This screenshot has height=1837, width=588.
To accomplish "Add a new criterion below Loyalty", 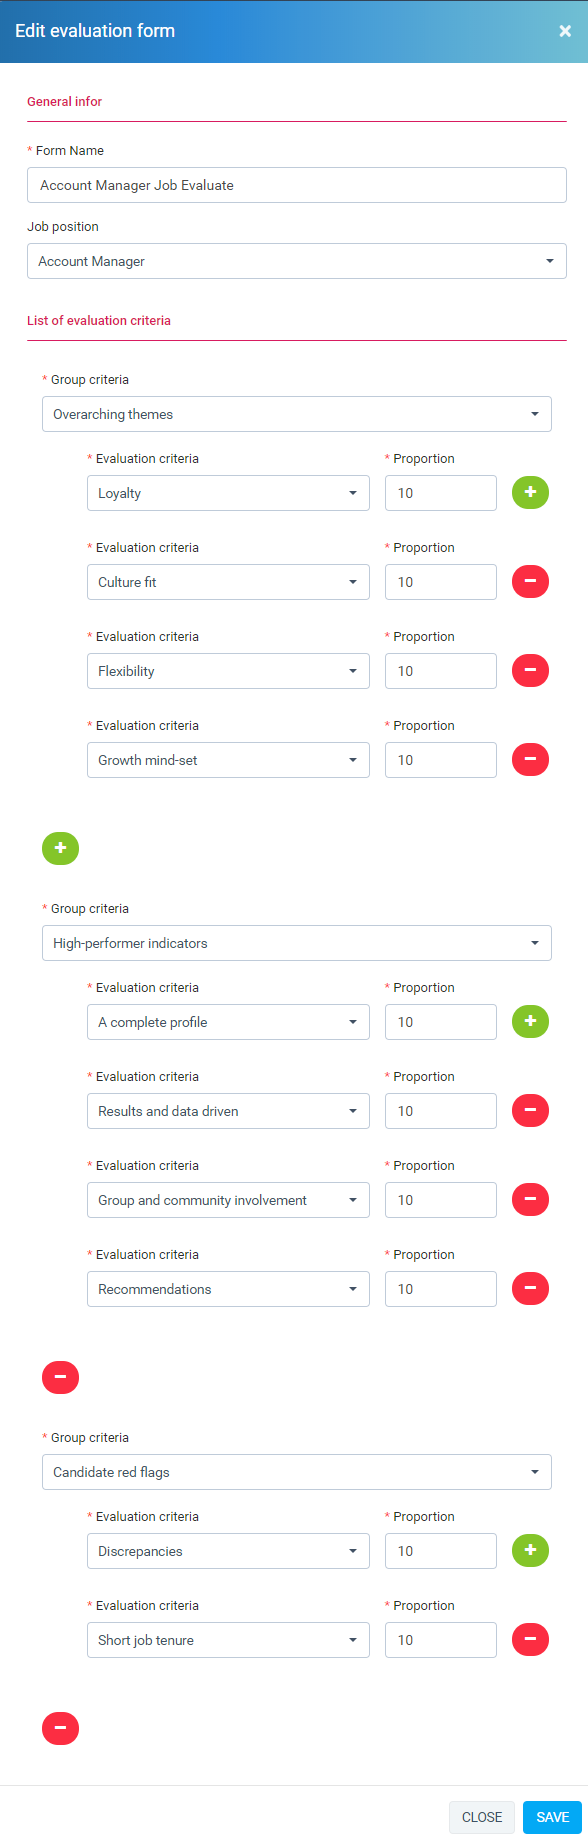I will pyautogui.click(x=530, y=492).
